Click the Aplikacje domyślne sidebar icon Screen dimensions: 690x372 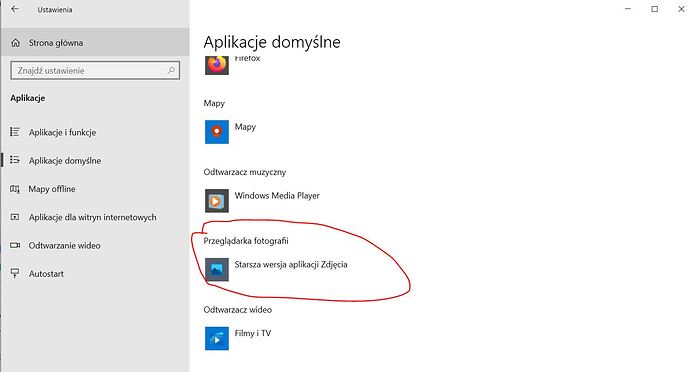(x=15, y=160)
